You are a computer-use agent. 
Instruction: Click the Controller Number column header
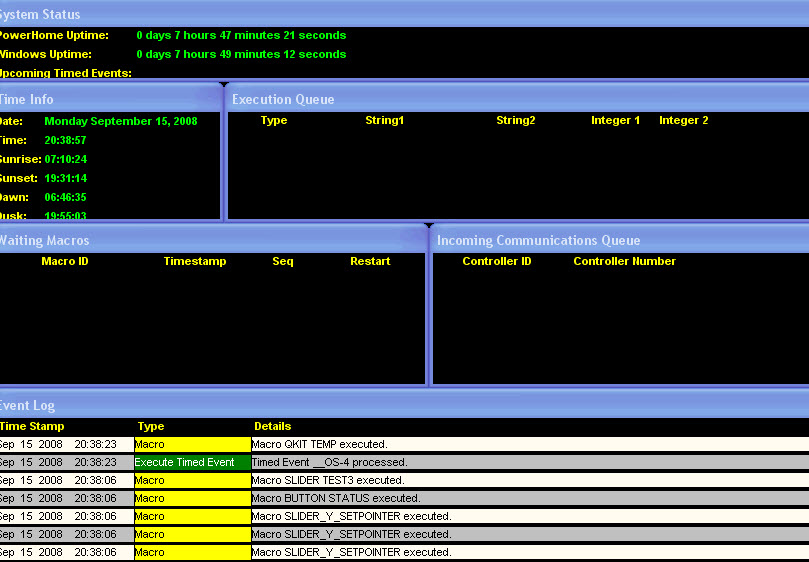click(624, 261)
